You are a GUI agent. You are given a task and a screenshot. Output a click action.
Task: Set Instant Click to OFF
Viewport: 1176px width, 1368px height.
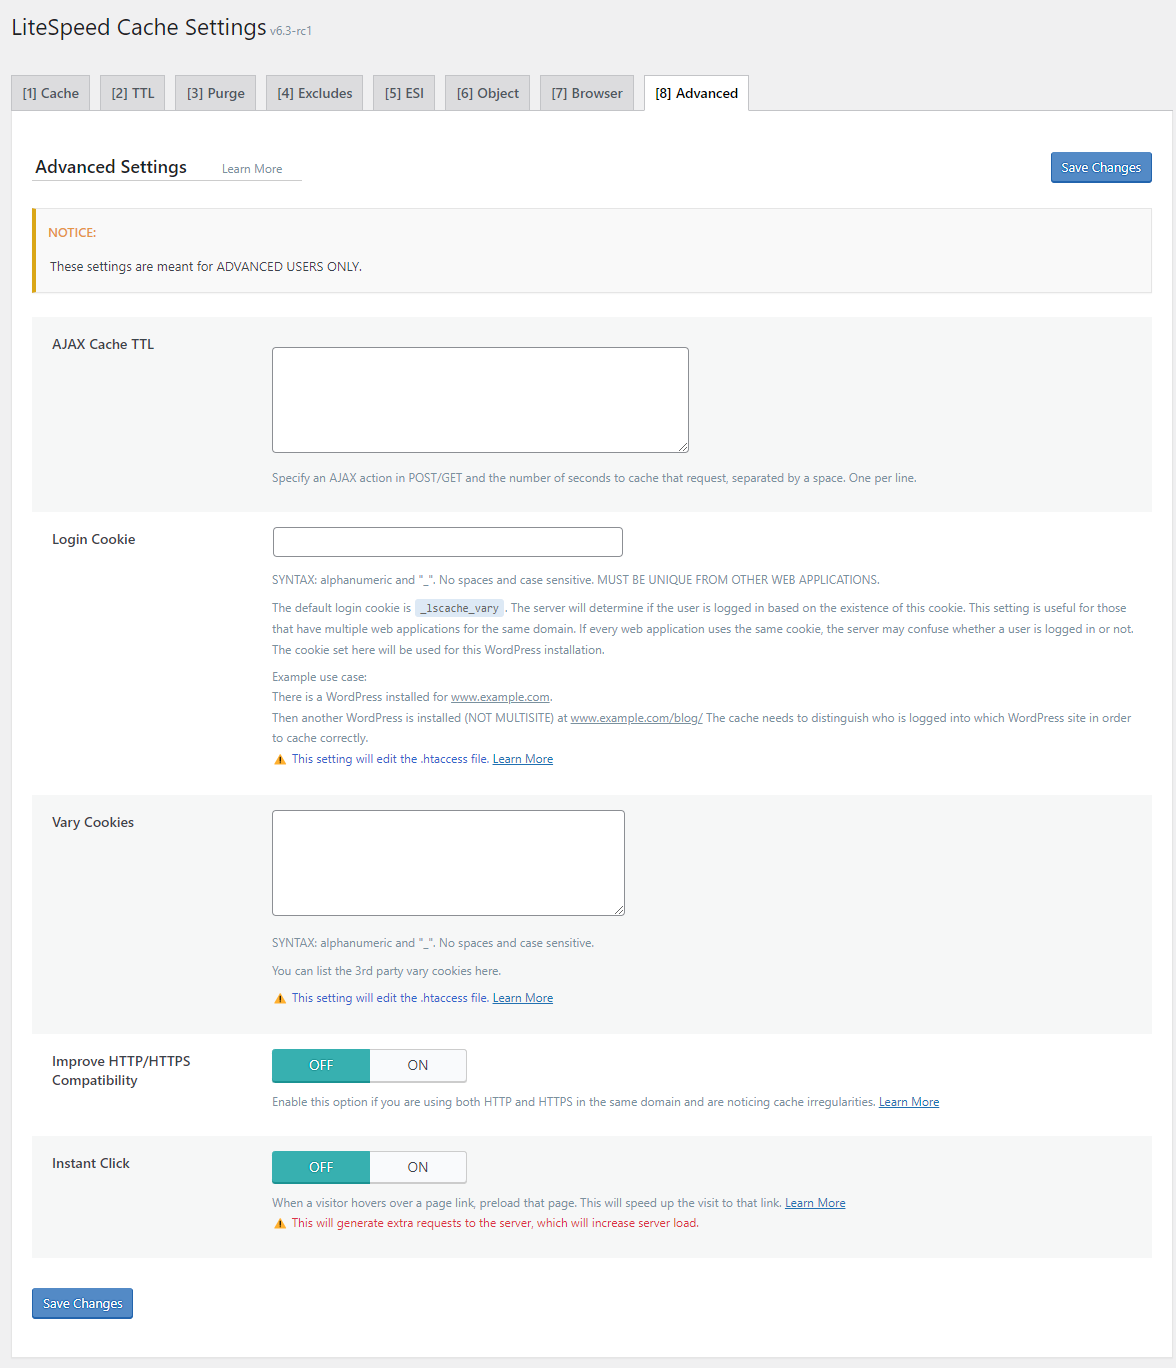321,1167
